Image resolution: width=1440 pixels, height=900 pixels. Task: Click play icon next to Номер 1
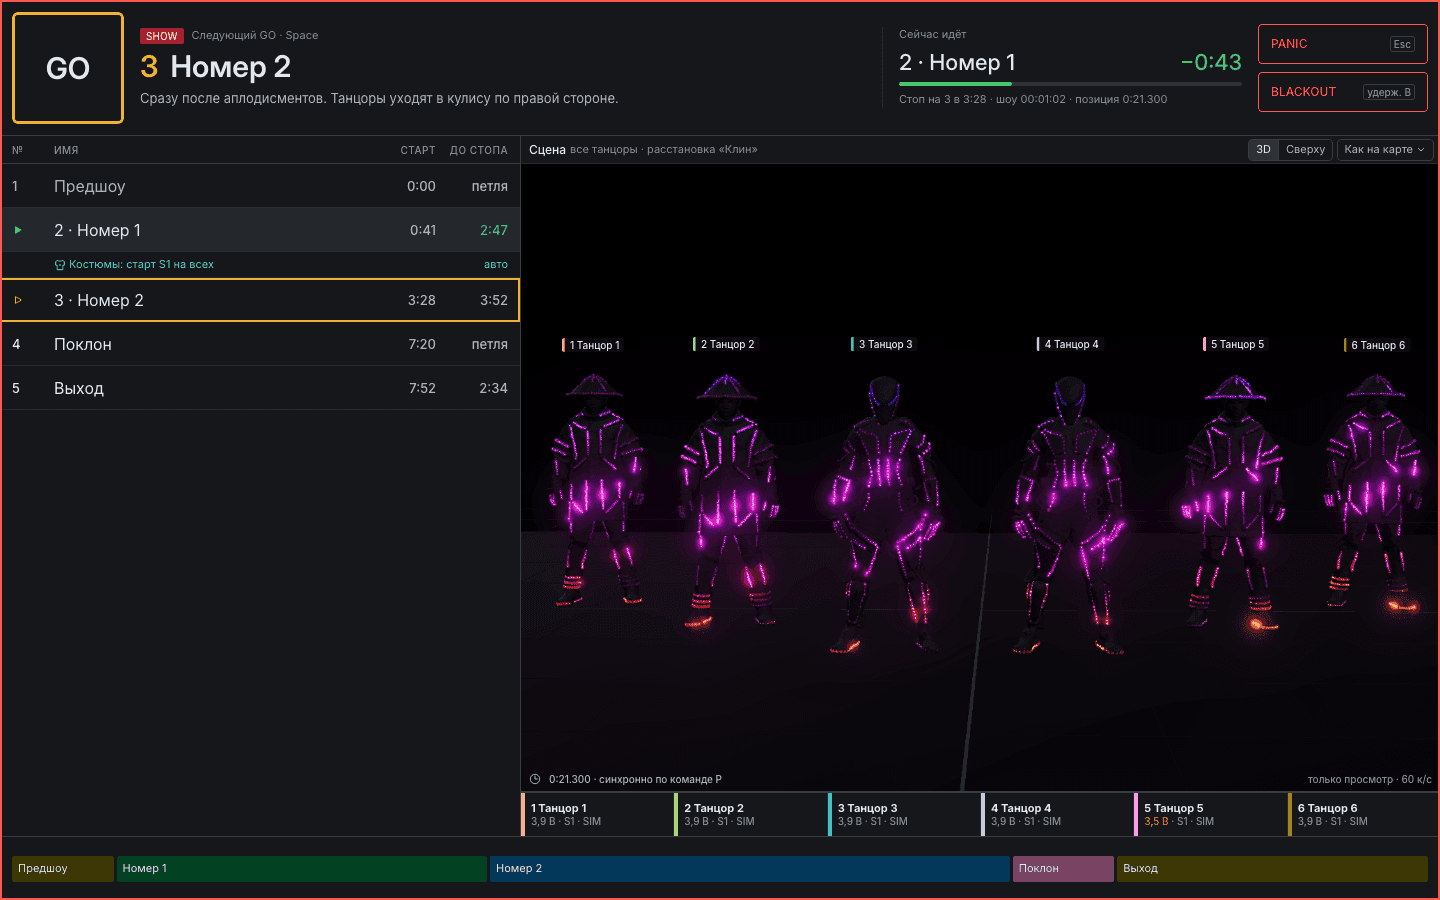(18, 230)
